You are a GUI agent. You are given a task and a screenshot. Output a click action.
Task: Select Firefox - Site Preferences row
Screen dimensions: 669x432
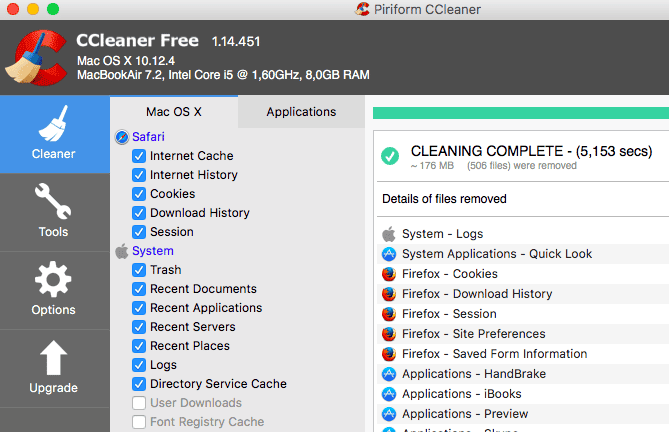[523, 334]
